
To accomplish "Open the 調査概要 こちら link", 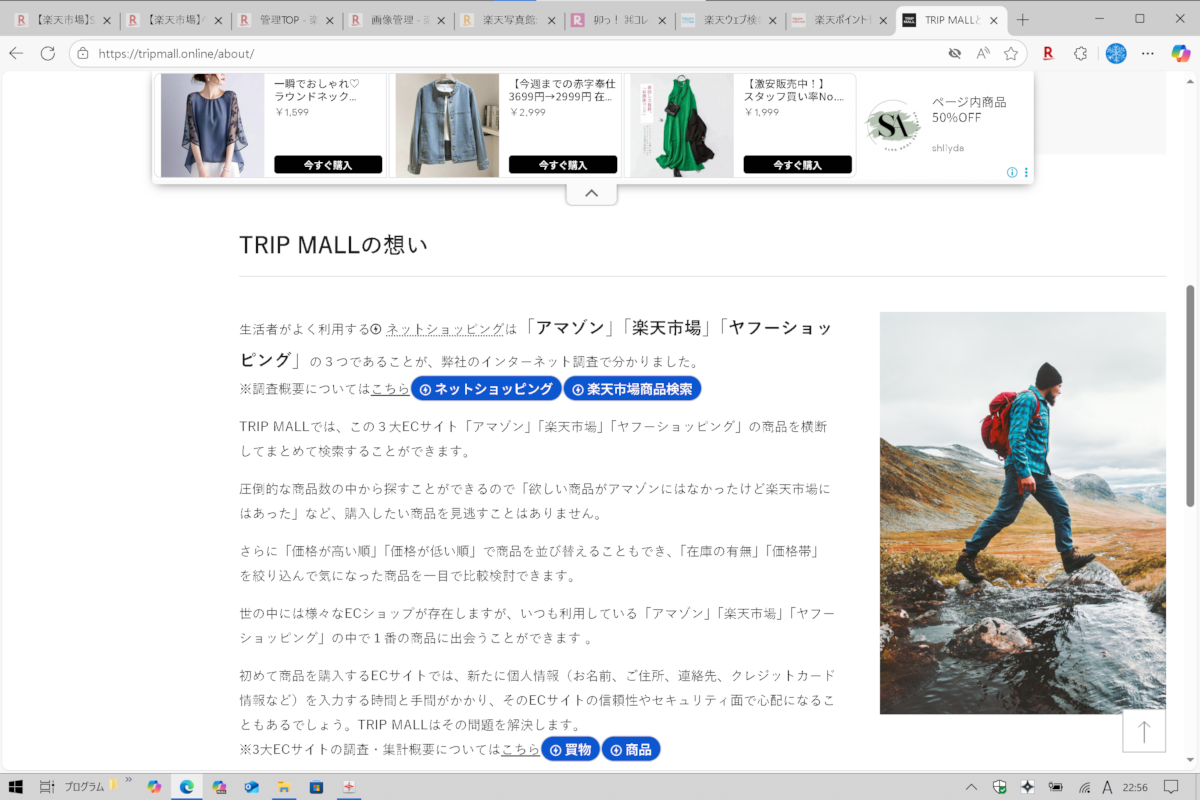I will (x=390, y=389).
